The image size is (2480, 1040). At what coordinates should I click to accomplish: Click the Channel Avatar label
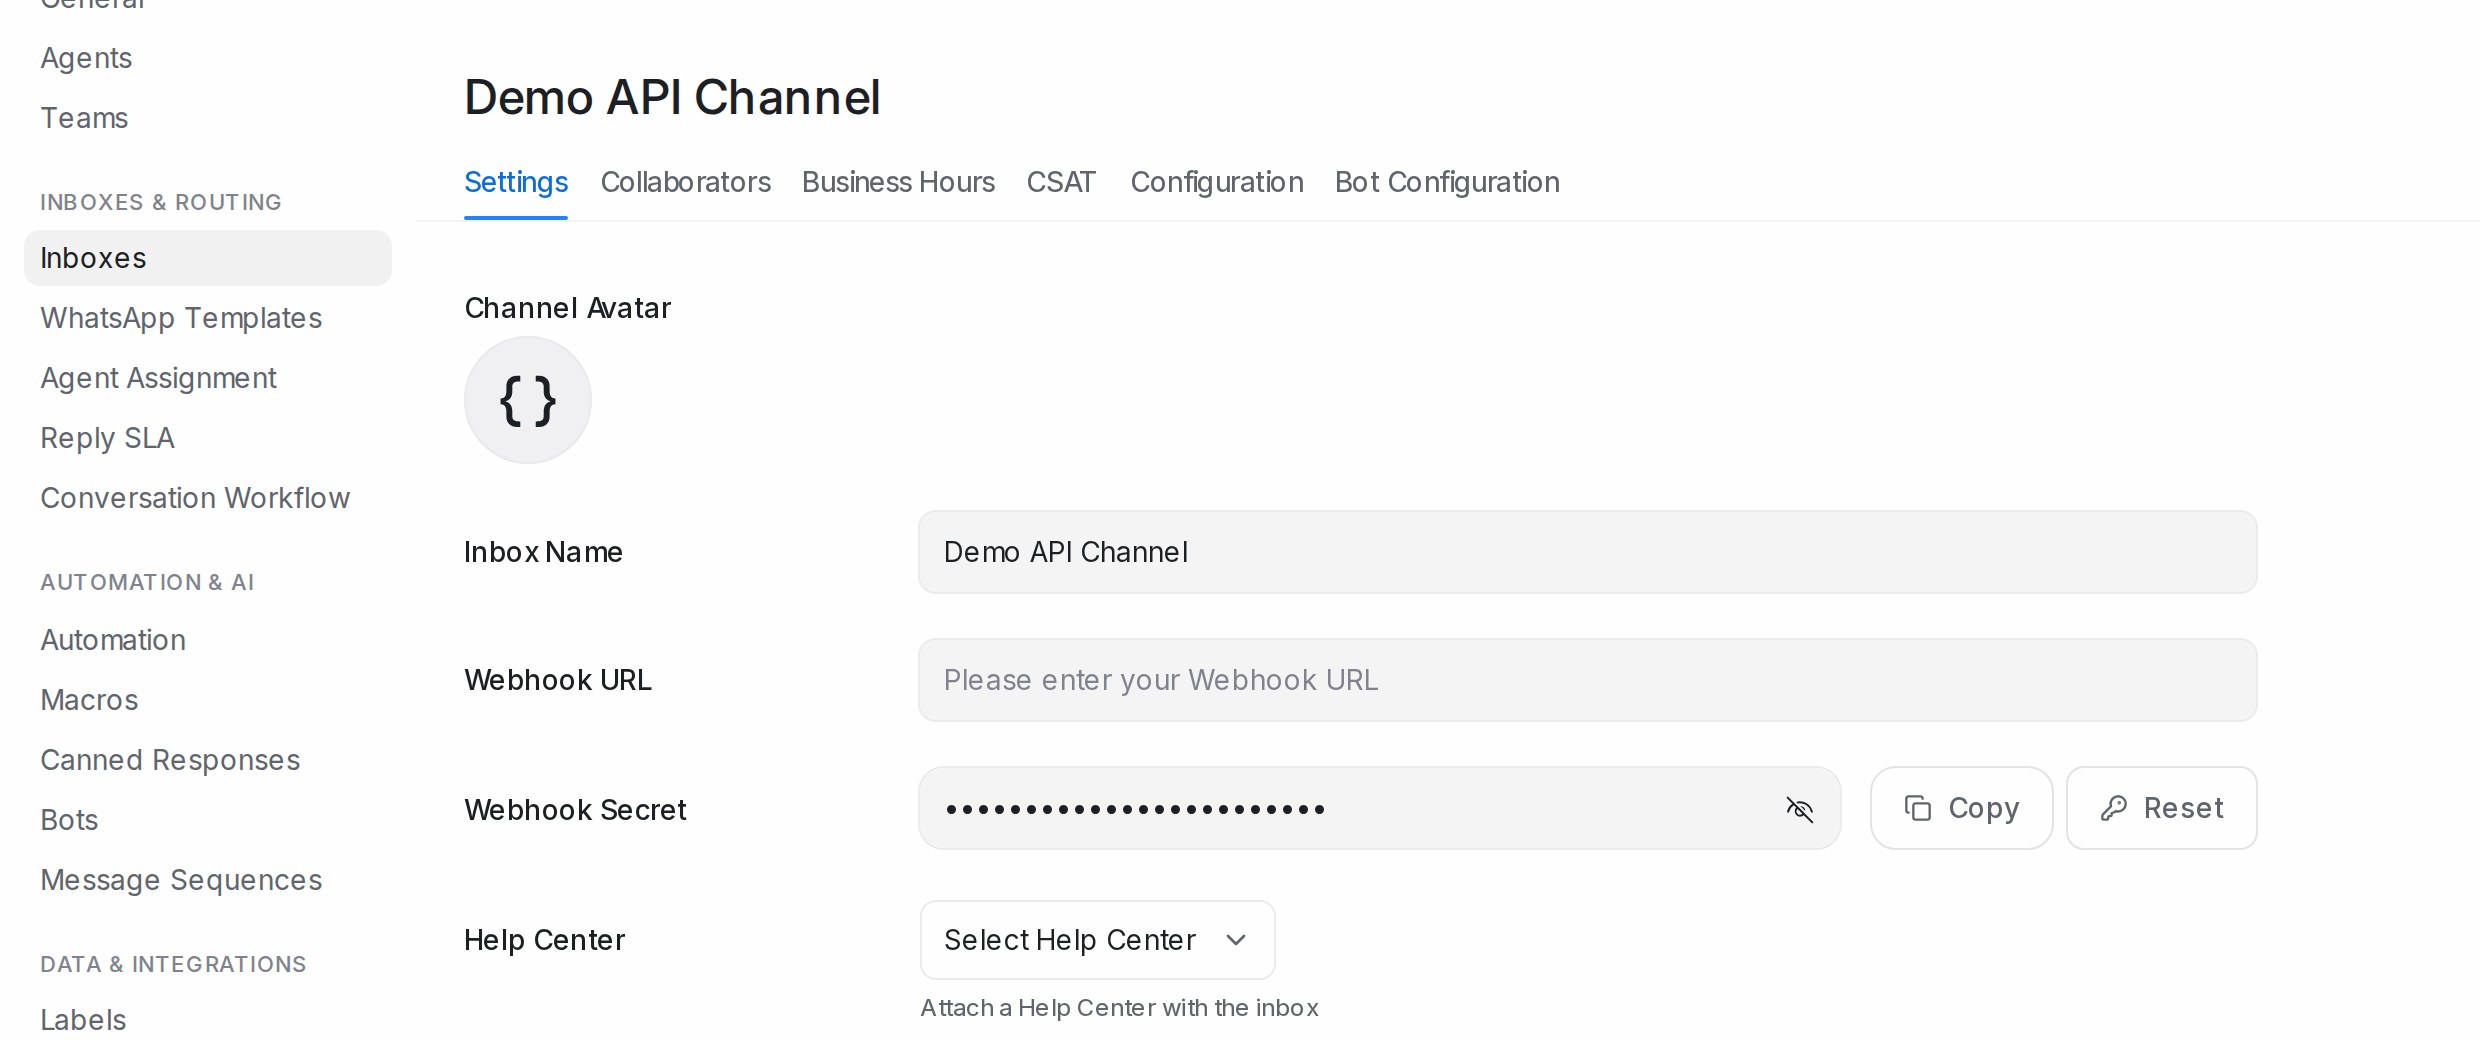tap(567, 308)
